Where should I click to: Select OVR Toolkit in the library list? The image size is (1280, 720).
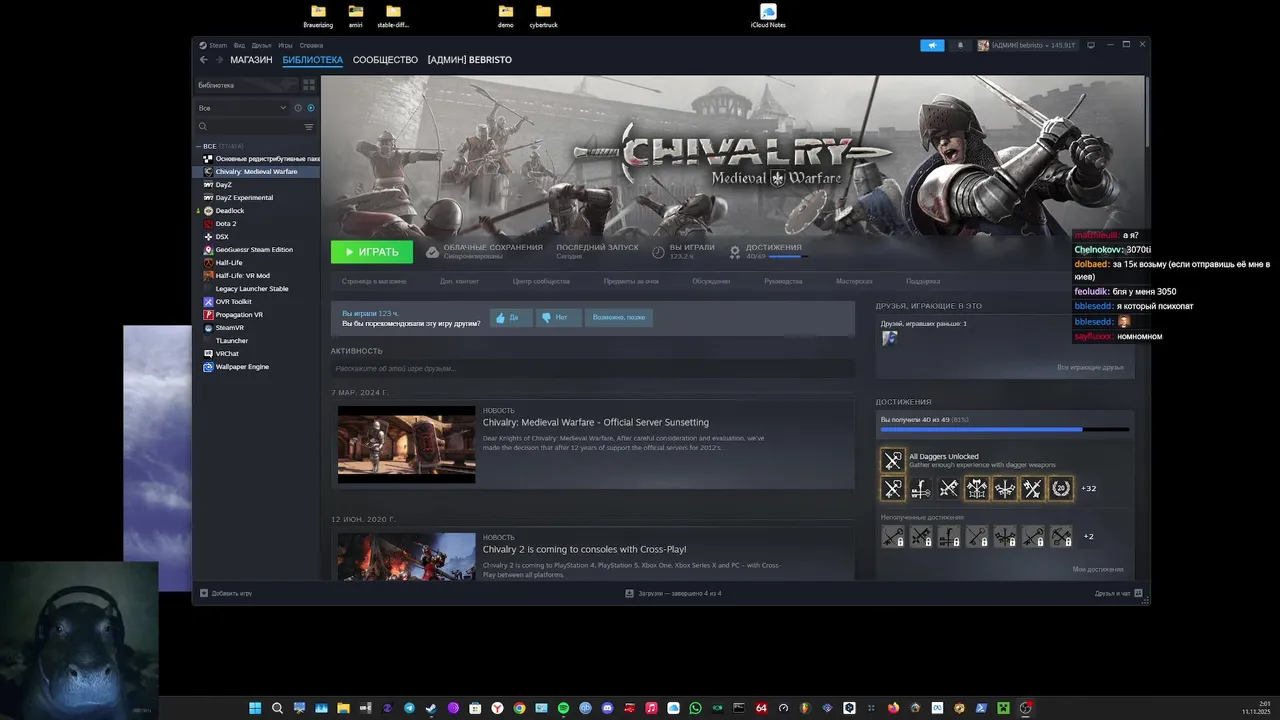pyautogui.click(x=256, y=302)
